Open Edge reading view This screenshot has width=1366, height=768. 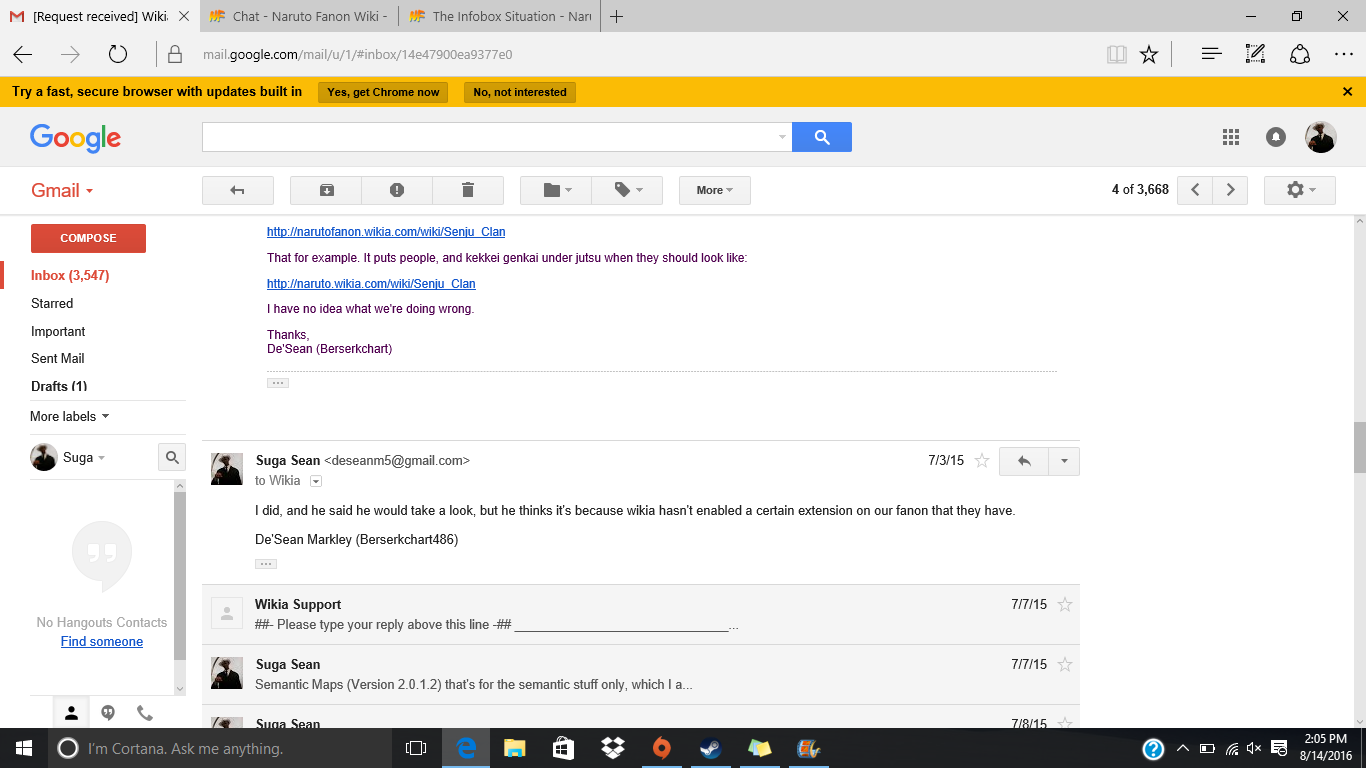click(x=1117, y=54)
